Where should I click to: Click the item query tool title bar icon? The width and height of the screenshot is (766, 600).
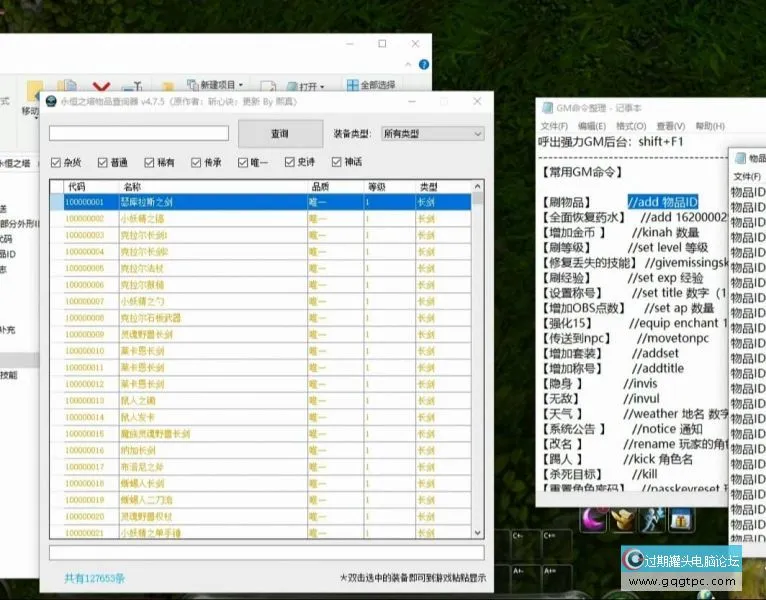[51, 101]
